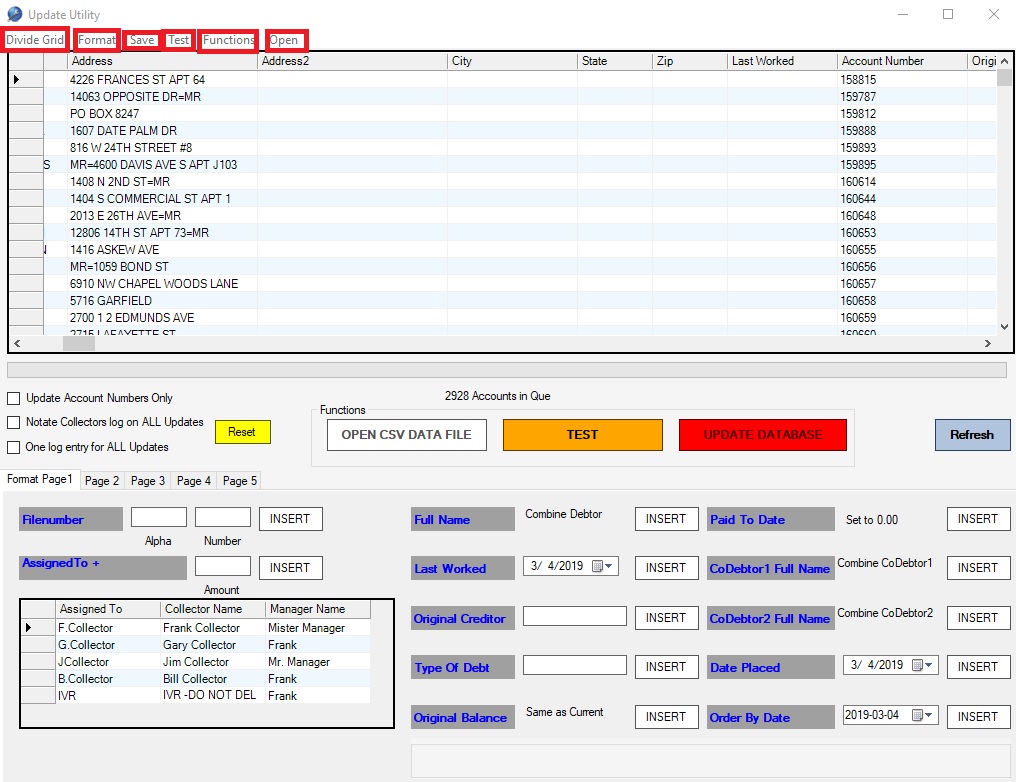This screenshot has width=1016, height=782.
Task: Select the cell 4226 FRANCES ST APT 64
Action: click(163, 80)
